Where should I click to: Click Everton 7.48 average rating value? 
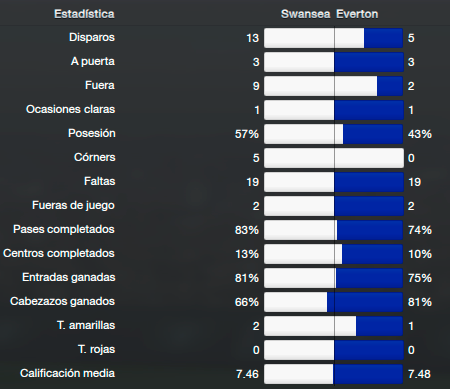419,374
